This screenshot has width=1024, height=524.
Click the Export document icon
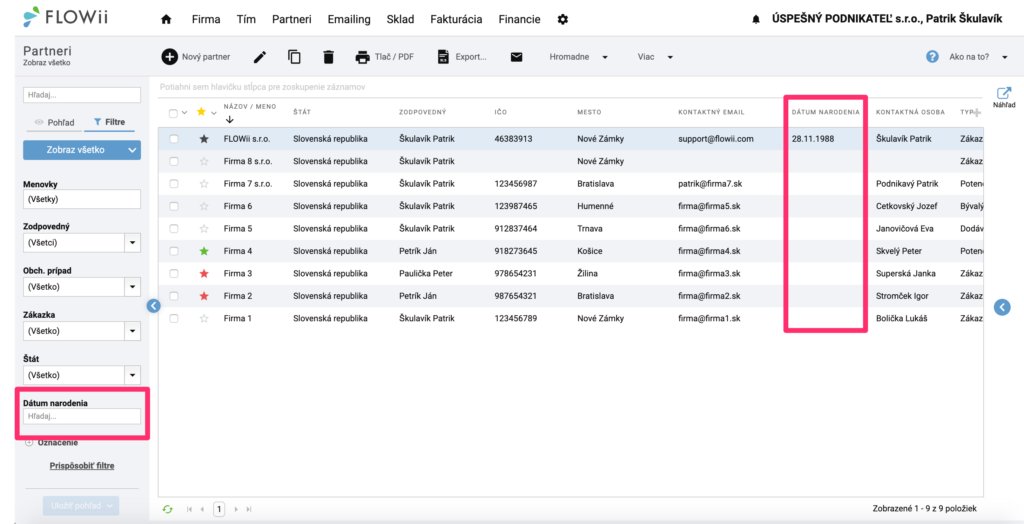443,57
